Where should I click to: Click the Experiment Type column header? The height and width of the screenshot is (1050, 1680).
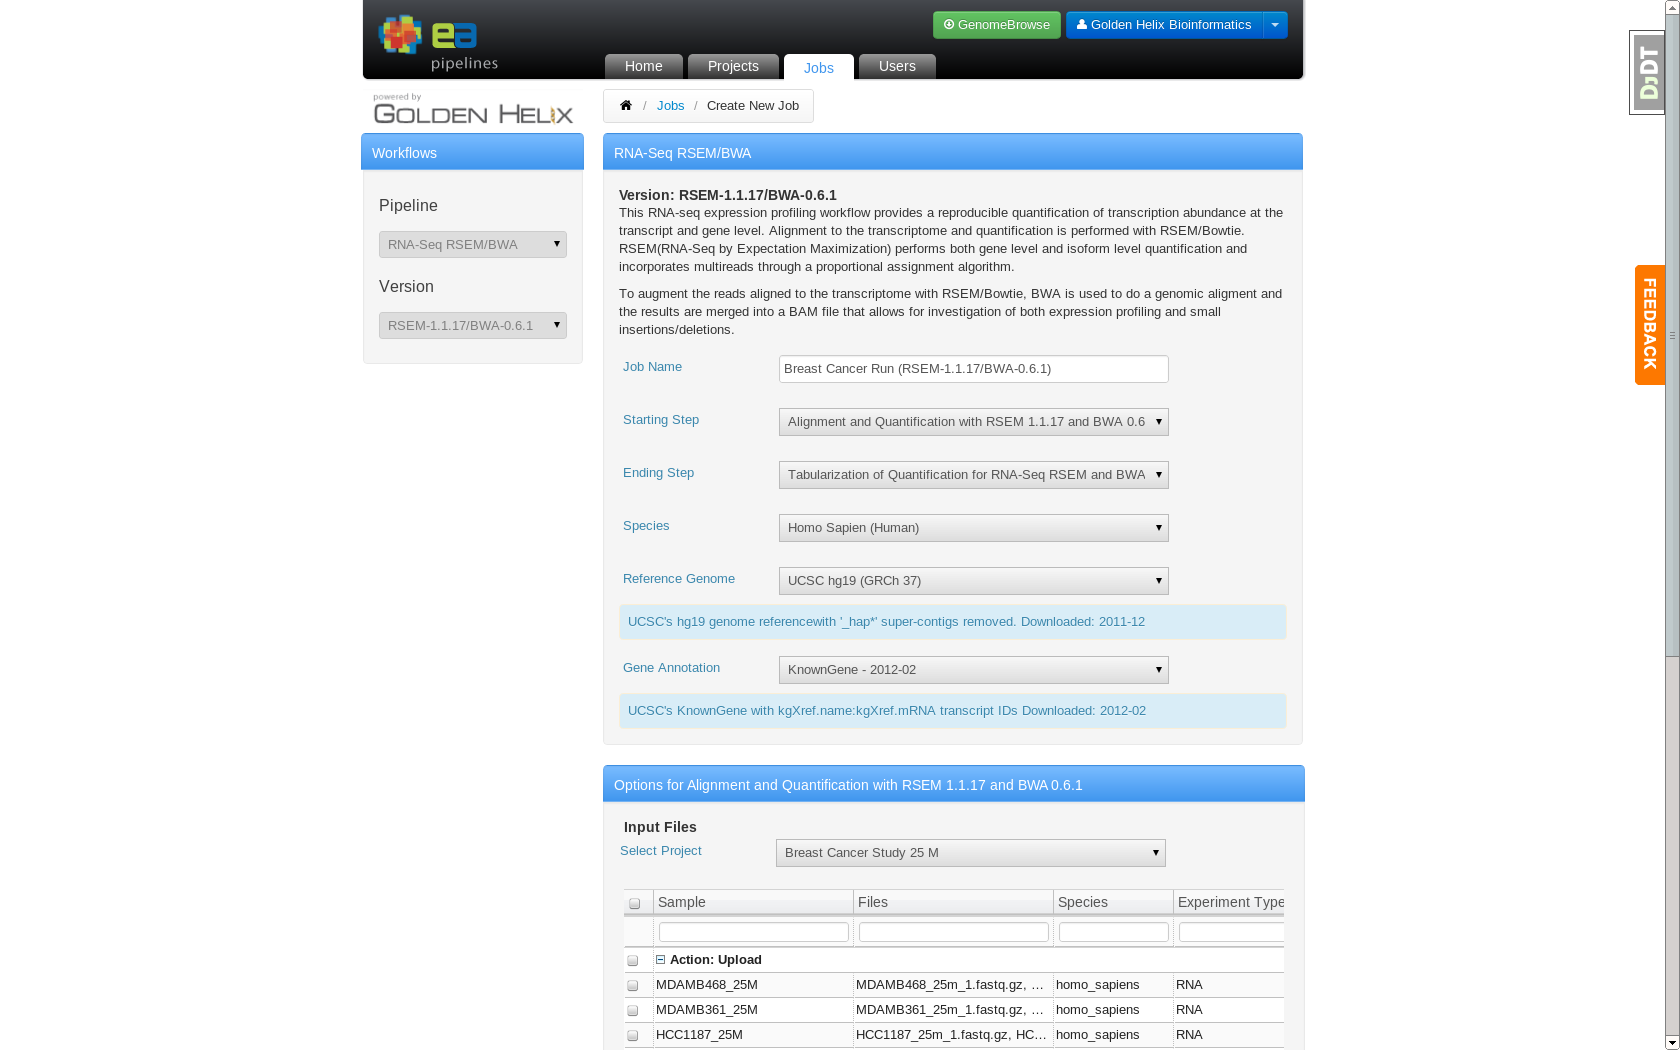point(1229,902)
